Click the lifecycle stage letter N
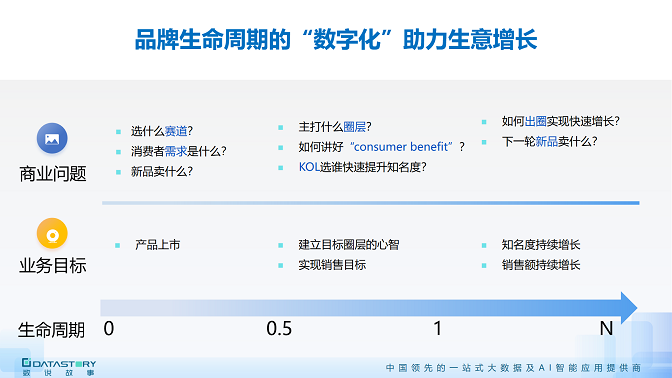 pos(606,329)
